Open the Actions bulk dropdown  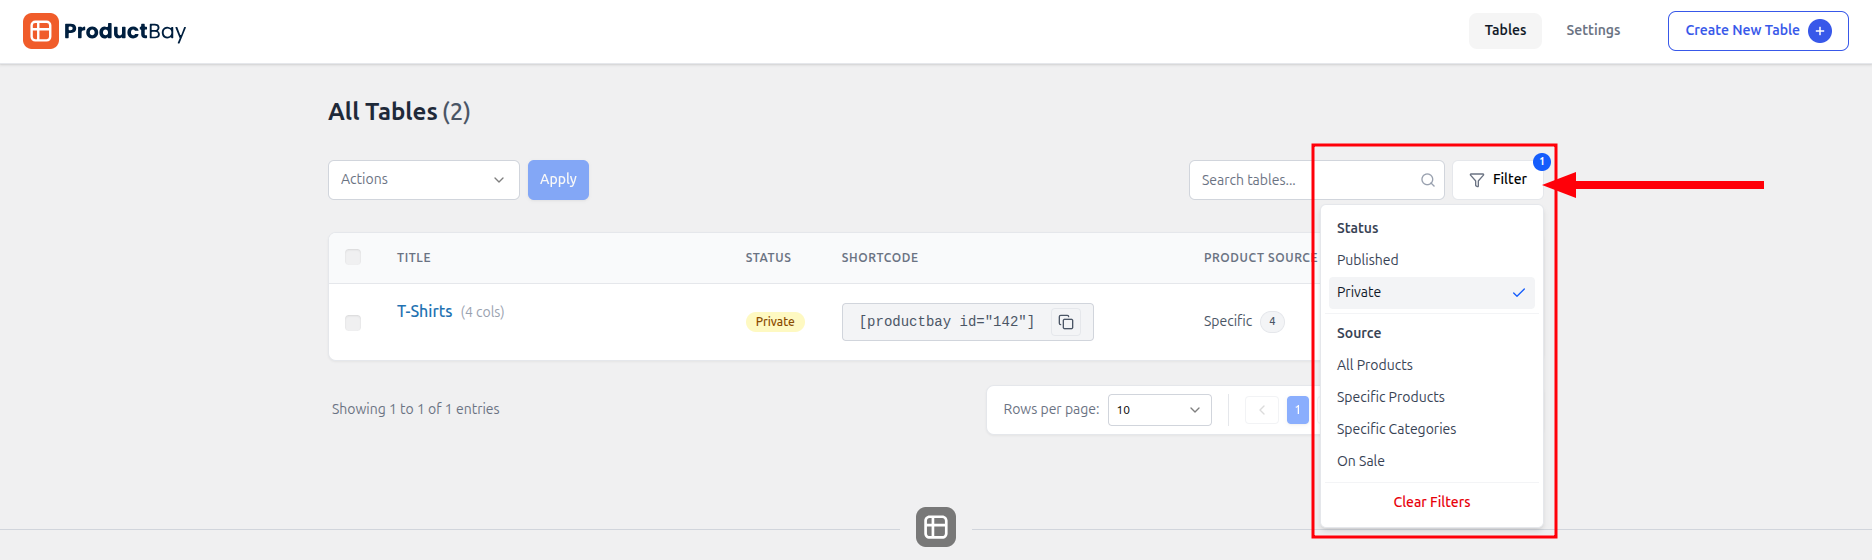[423, 180]
